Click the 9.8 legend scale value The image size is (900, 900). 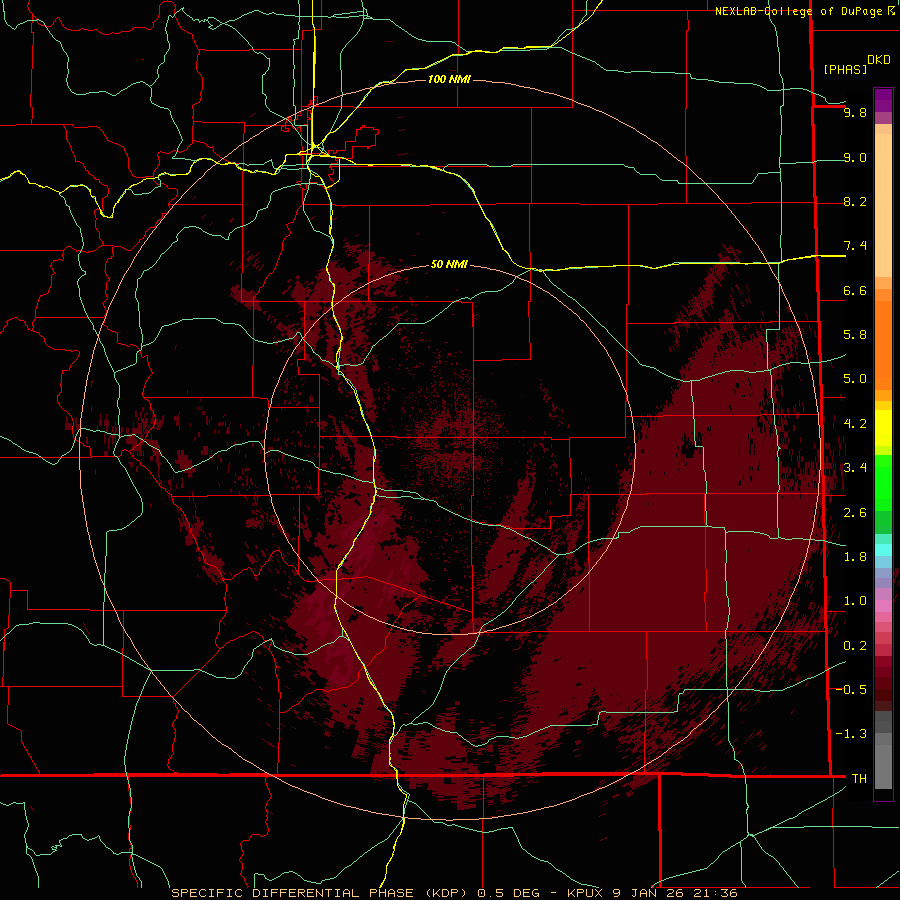coord(855,112)
